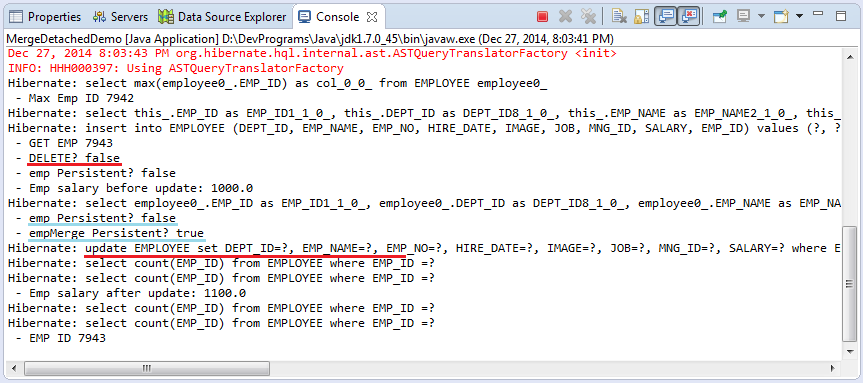The height and width of the screenshot is (383, 863).
Task: Close the Console tab with its X
Action: coord(372,17)
